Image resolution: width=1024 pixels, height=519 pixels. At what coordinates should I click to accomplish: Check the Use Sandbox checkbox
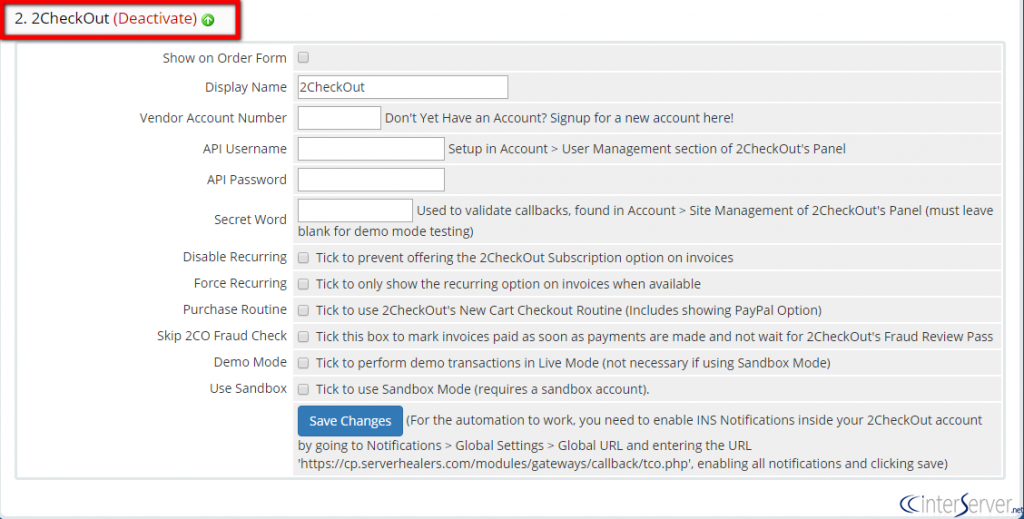point(304,389)
